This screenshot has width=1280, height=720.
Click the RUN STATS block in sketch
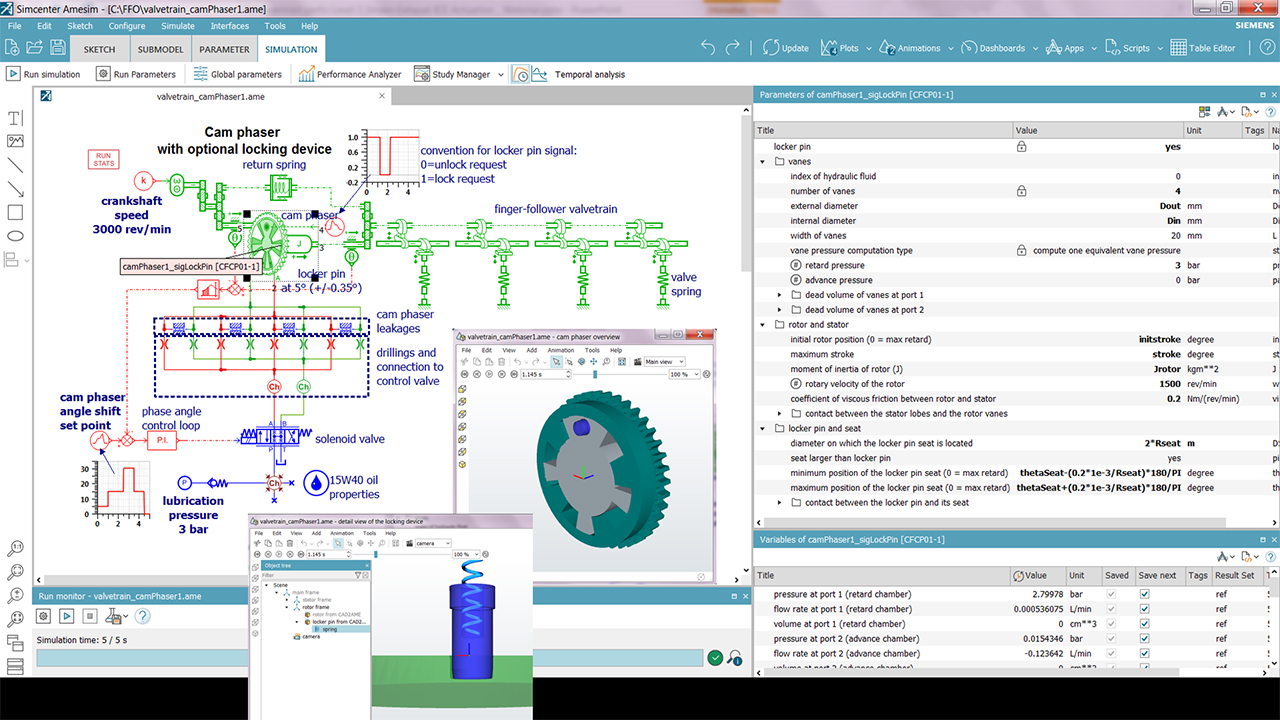pos(103,158)
